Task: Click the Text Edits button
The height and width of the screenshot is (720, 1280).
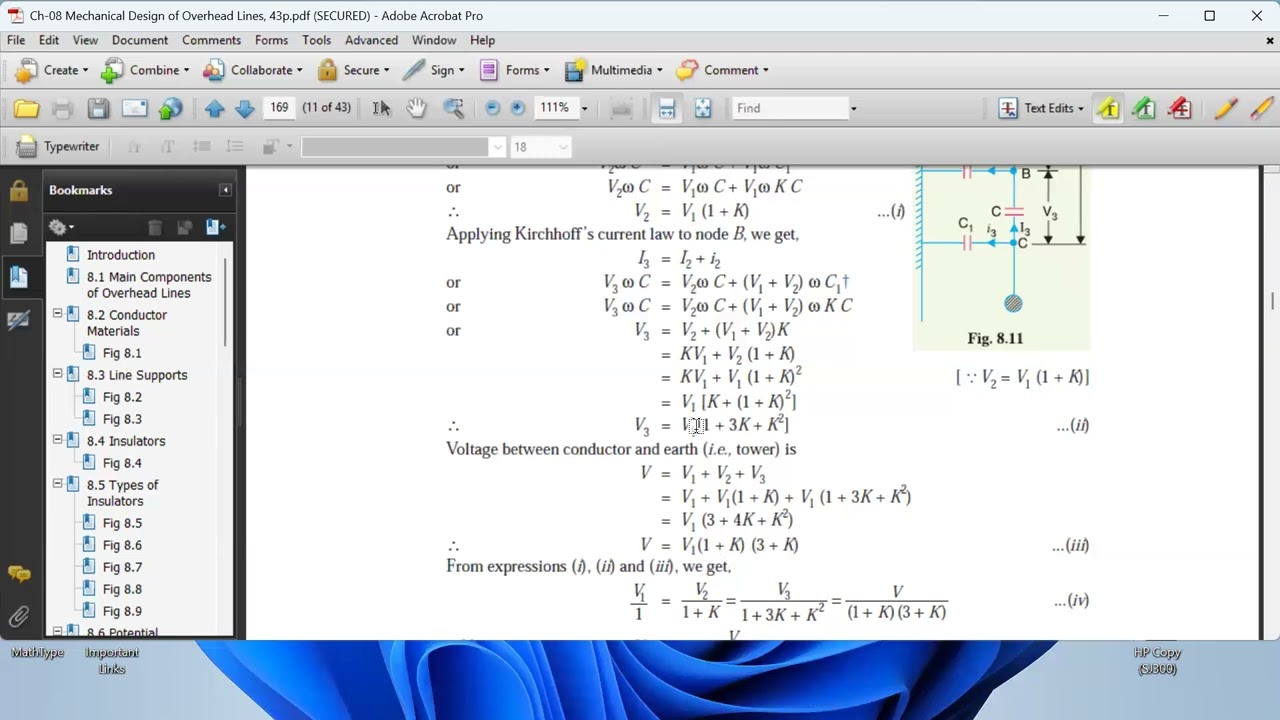Action: (x=1040, y=108)
